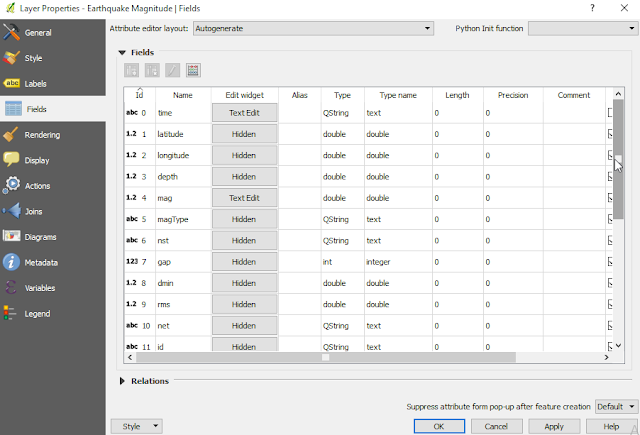The height and width of the screenshot is (435, 640).
Task: Click the Toggle editing pencil icon
Action: 172,71
